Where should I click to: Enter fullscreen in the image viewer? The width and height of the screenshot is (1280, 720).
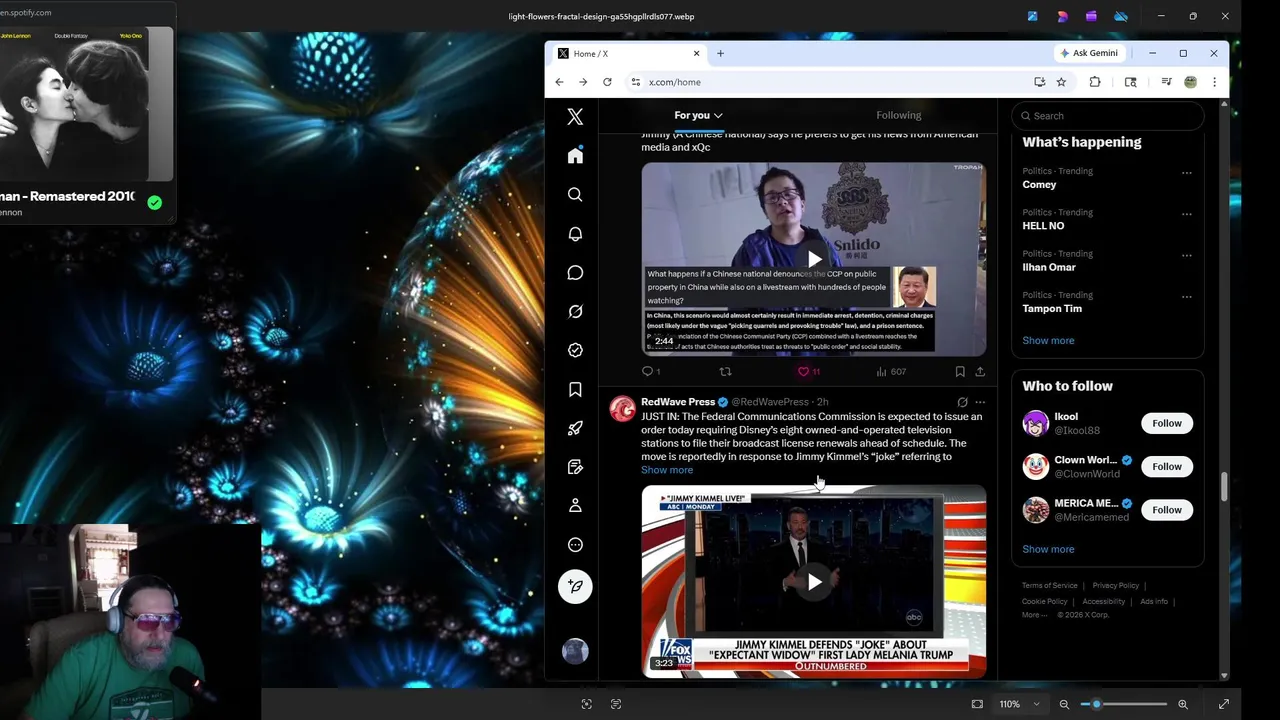(1223, 704)
